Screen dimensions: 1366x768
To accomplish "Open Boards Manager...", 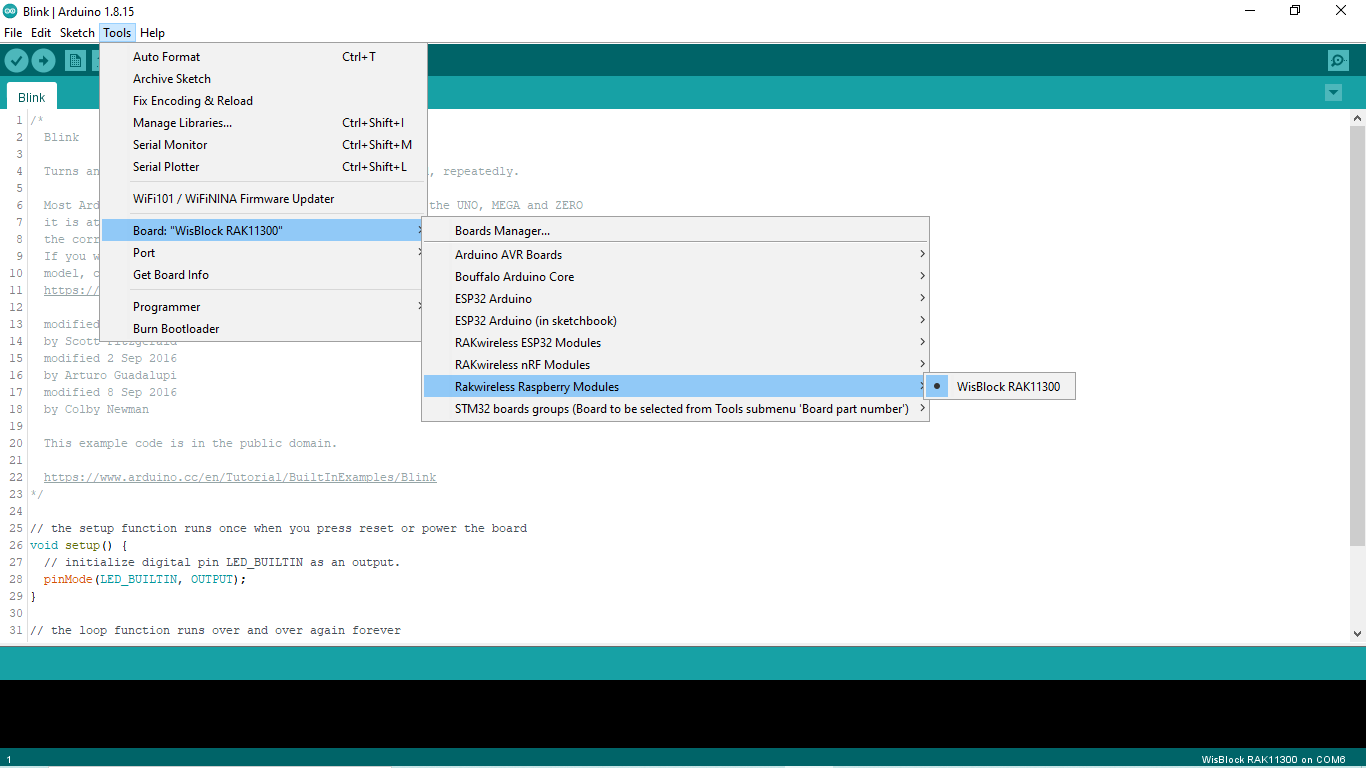I will click(x=676, y=231).
